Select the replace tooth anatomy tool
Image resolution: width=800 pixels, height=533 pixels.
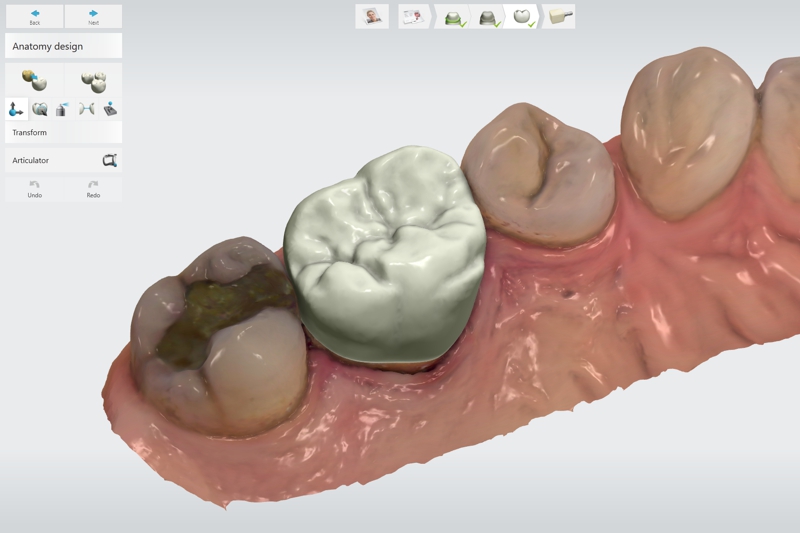pos(34,81)
